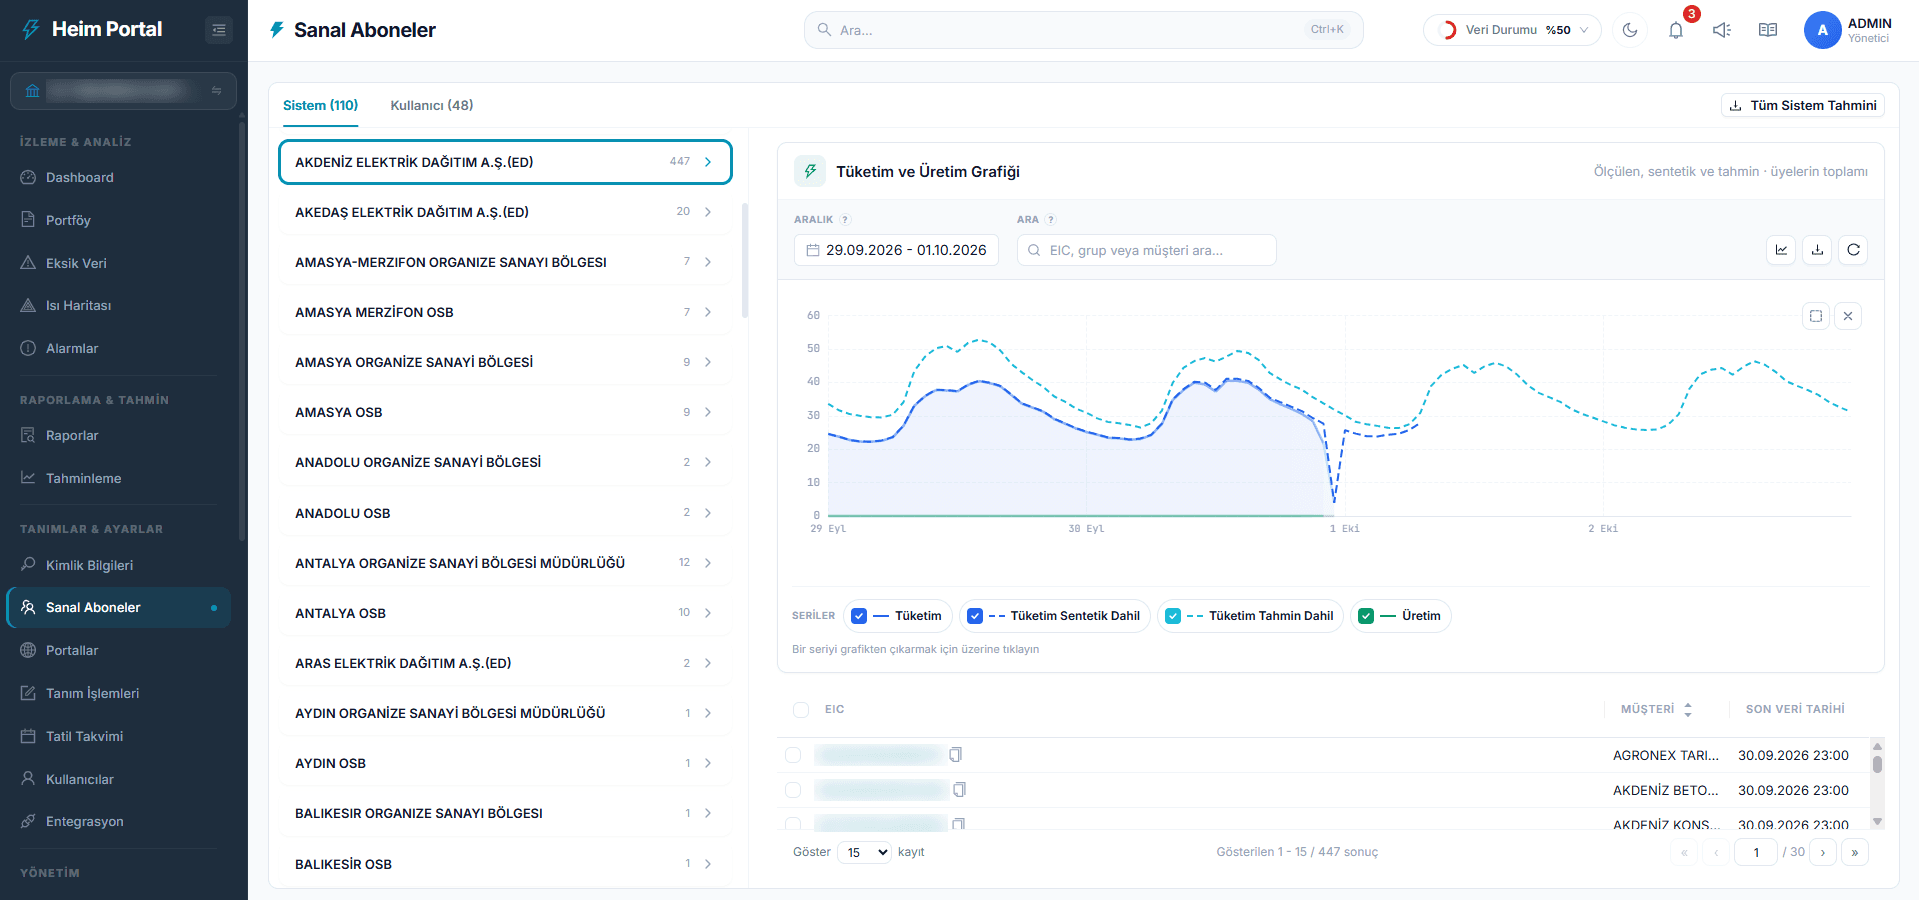Collapse sidebar using the menu icon
This screenshot has height=900, width=1919.
pos(219,30)
